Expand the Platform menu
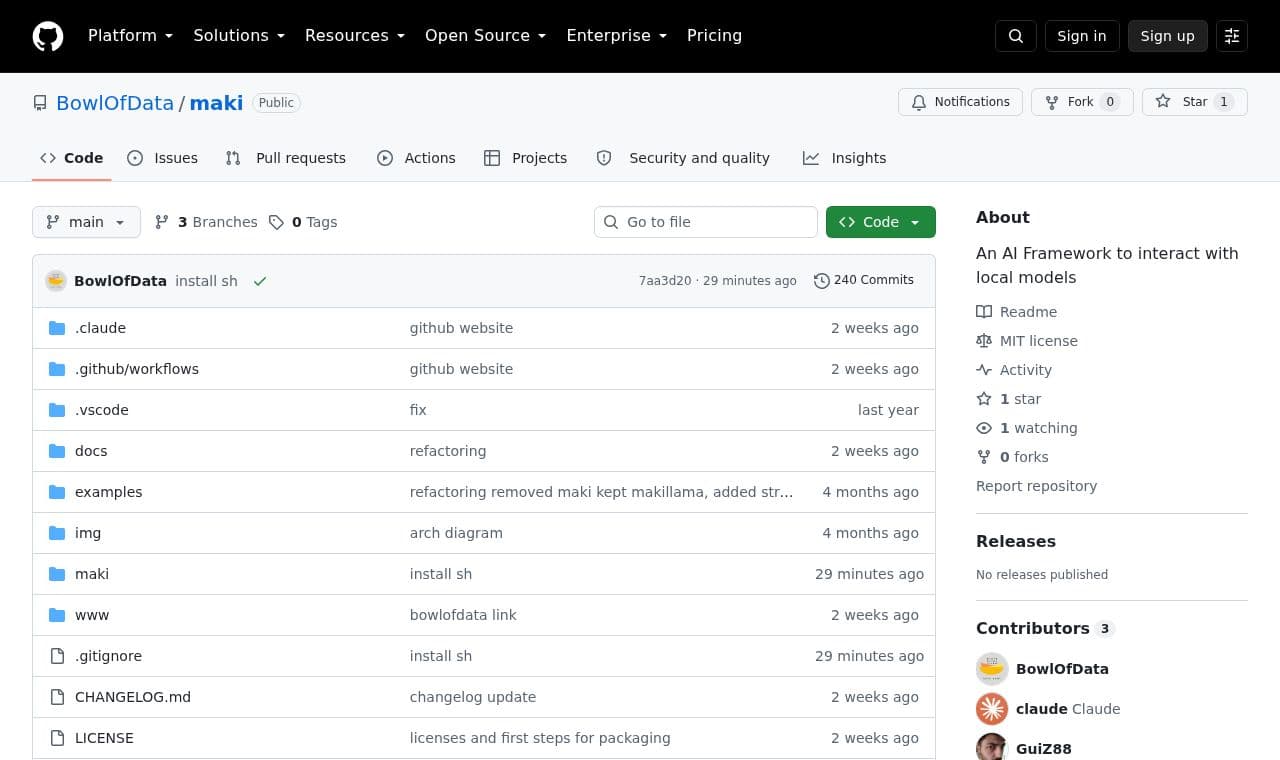The height and width of the screenshot is (760, 1280). [130, 36]
